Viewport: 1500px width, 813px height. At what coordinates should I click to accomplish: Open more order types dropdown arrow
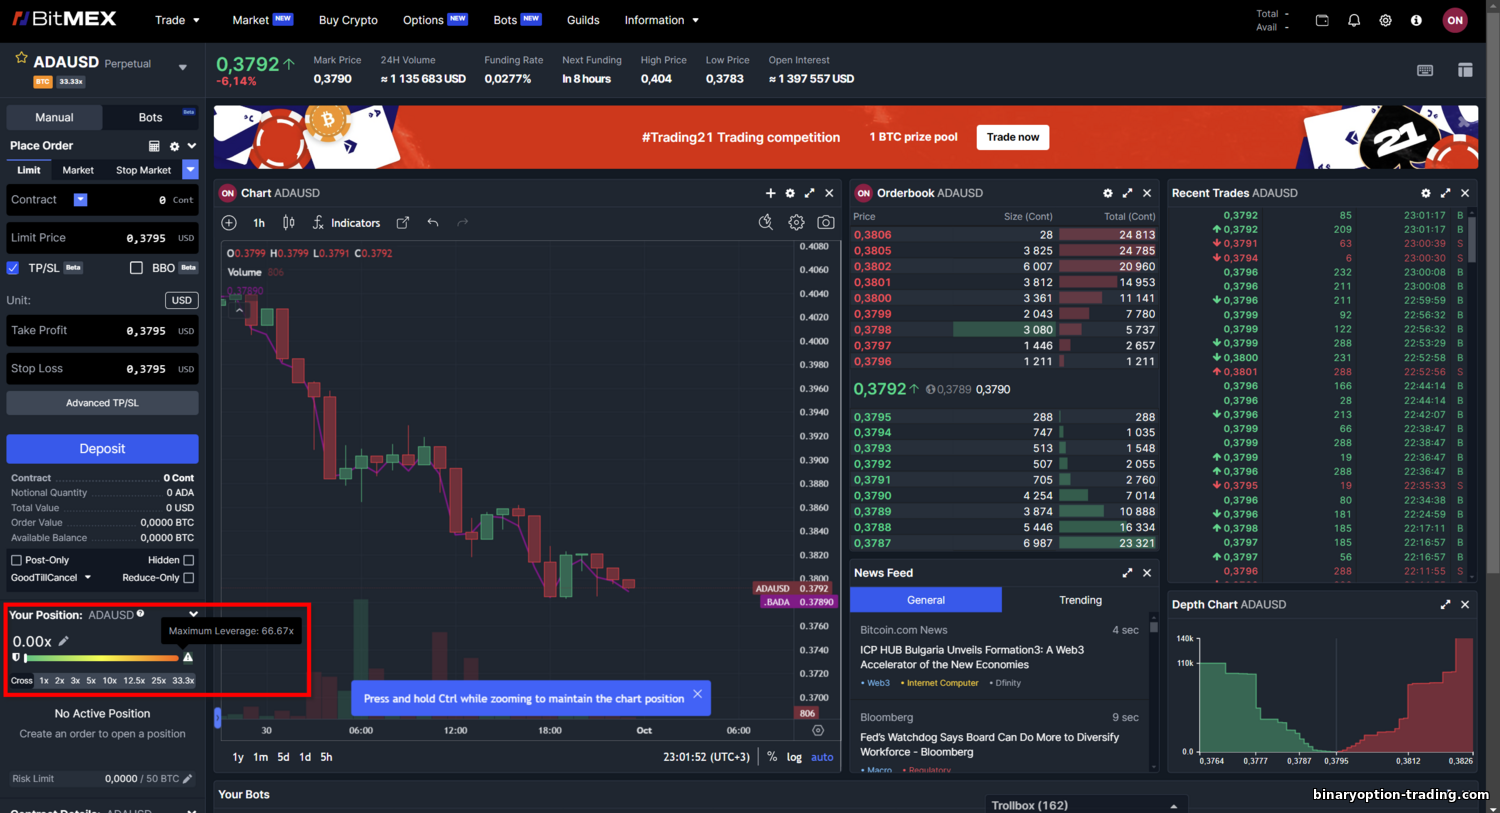point(190,170)
